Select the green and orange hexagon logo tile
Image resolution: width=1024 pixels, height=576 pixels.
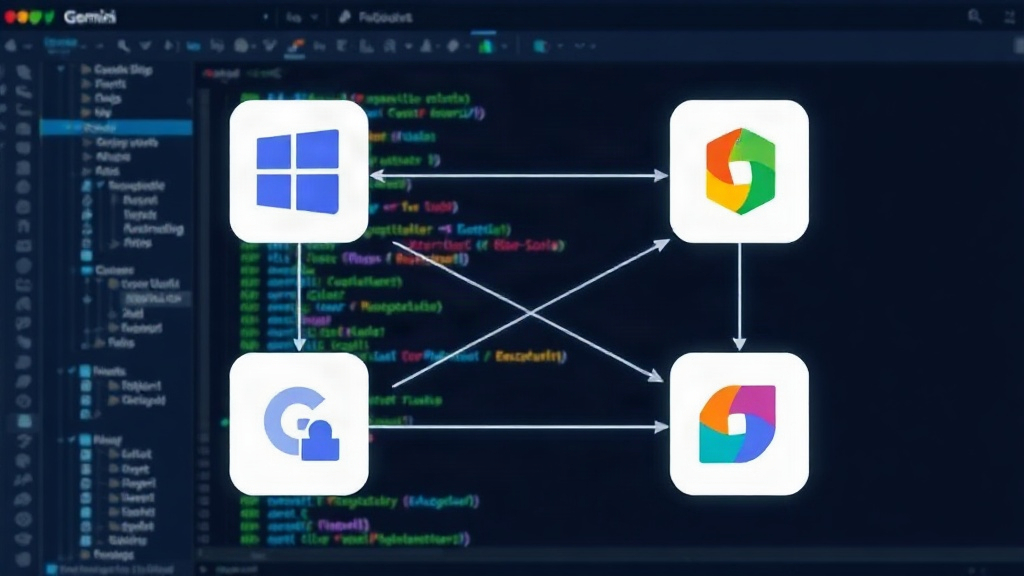point(739,171)
